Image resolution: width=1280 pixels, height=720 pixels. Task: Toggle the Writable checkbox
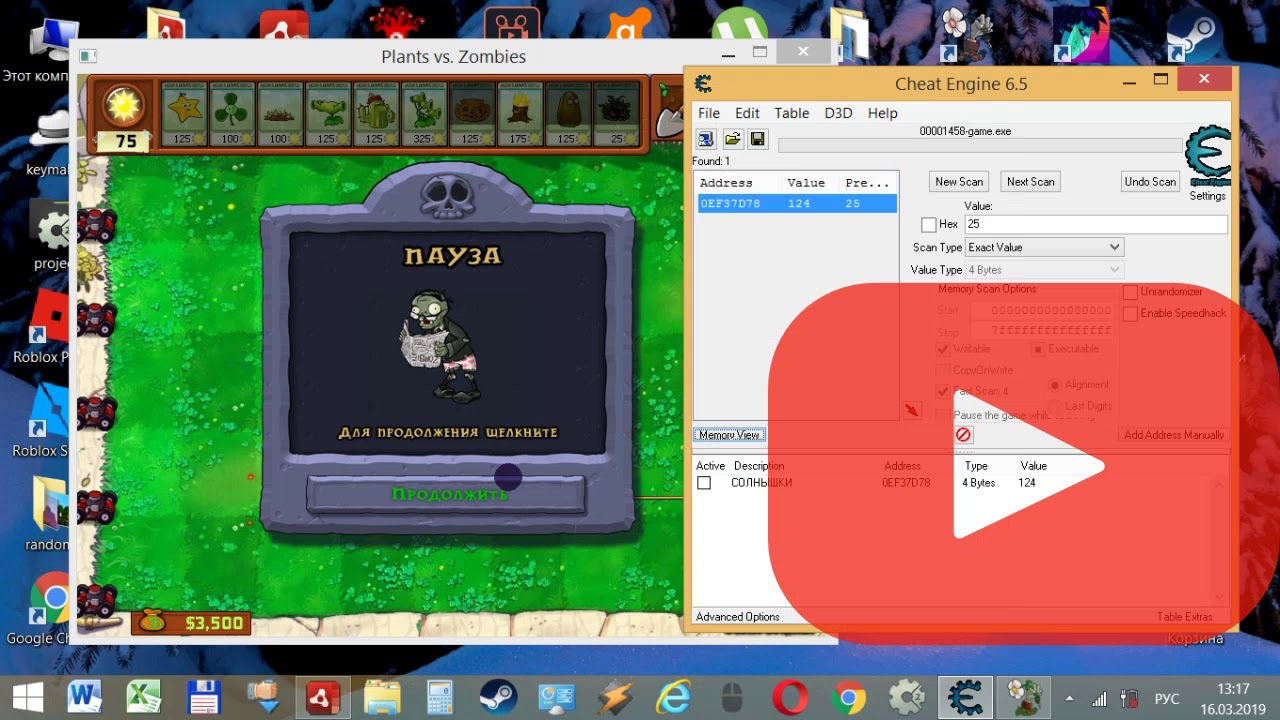click(x=942, y=349)
